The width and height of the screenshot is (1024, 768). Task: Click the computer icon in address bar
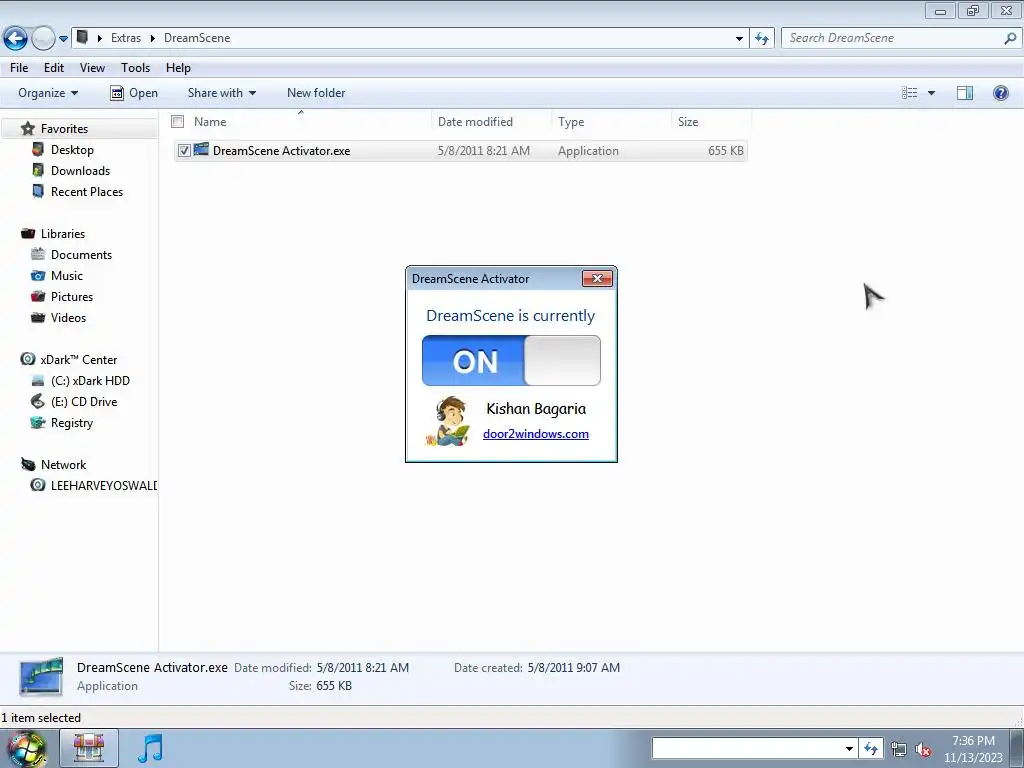pyautogui.click(x=82, y=37)
